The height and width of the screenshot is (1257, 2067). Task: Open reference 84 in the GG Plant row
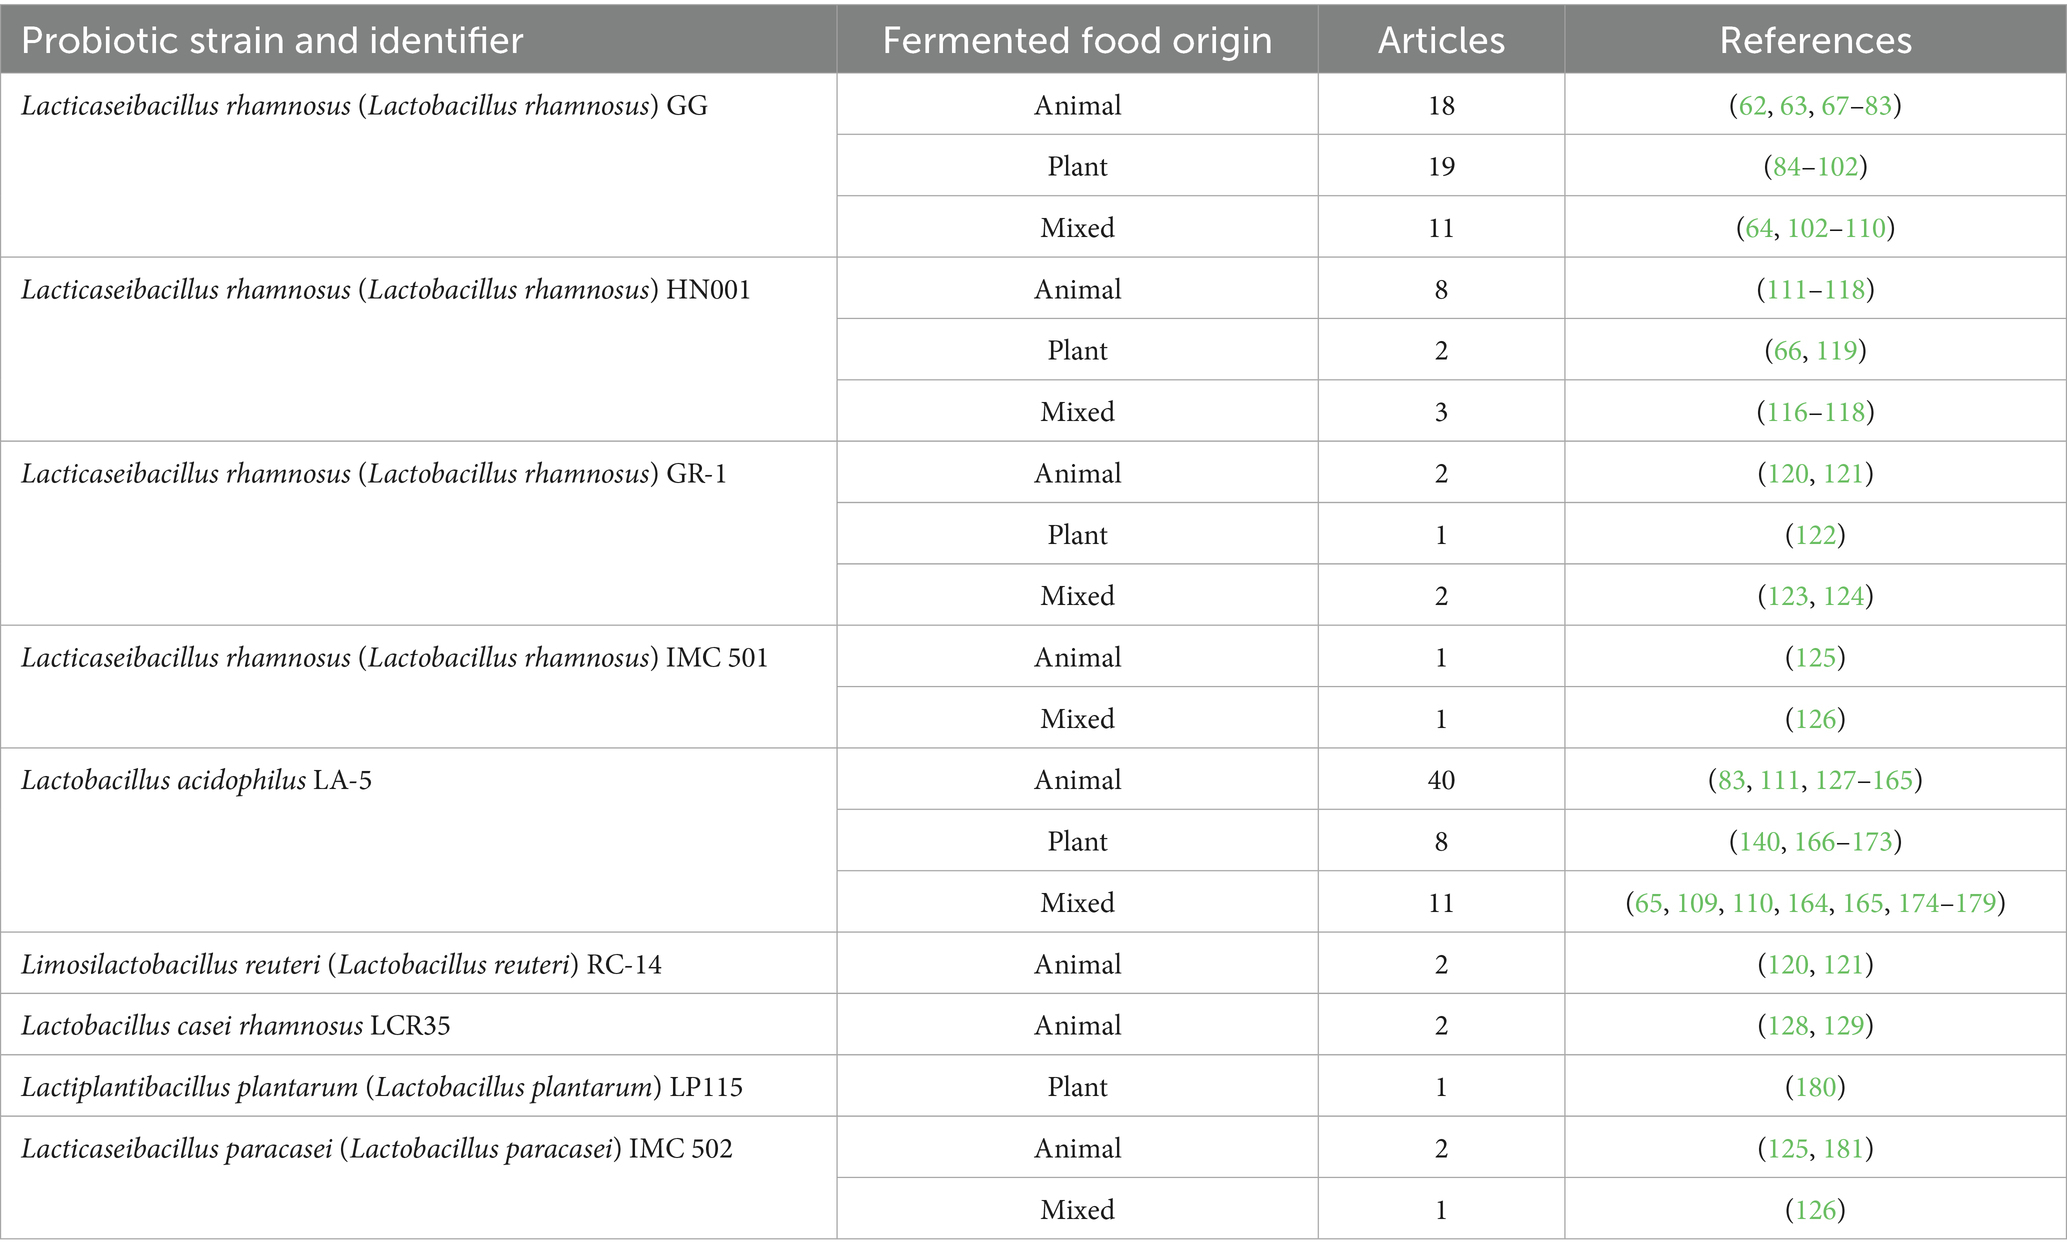point(1786,166)
